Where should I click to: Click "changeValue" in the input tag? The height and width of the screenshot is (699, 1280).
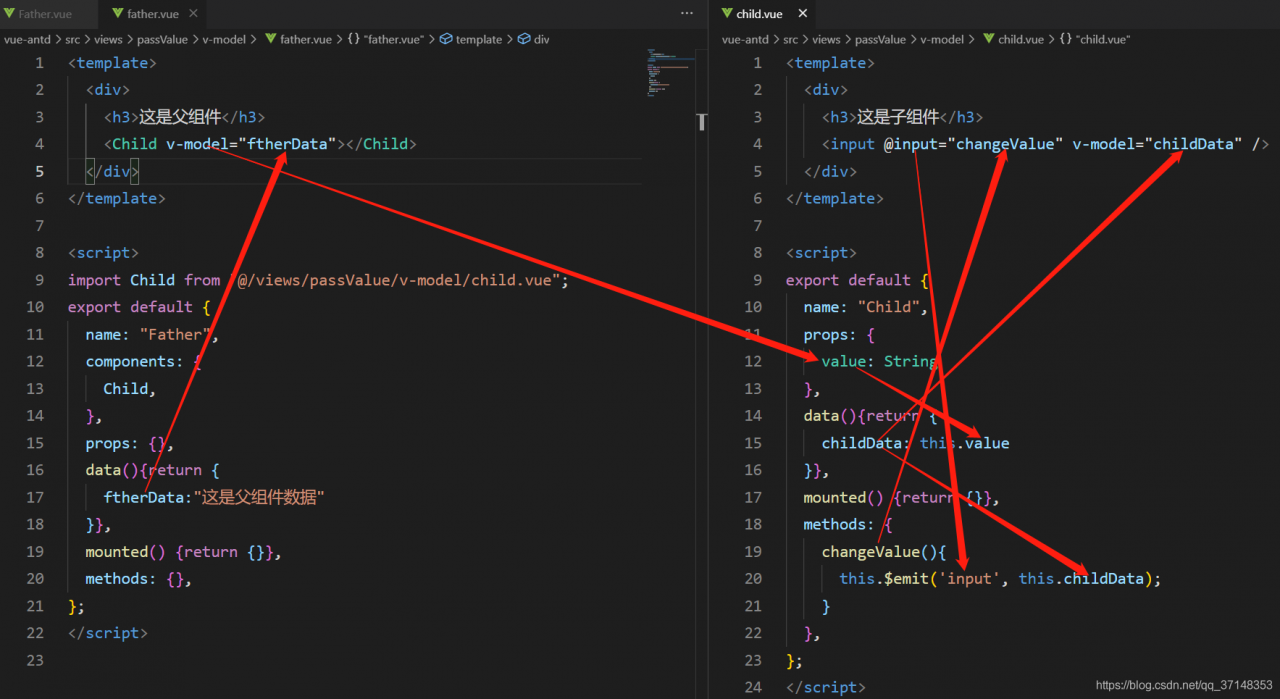(1005, 144)
